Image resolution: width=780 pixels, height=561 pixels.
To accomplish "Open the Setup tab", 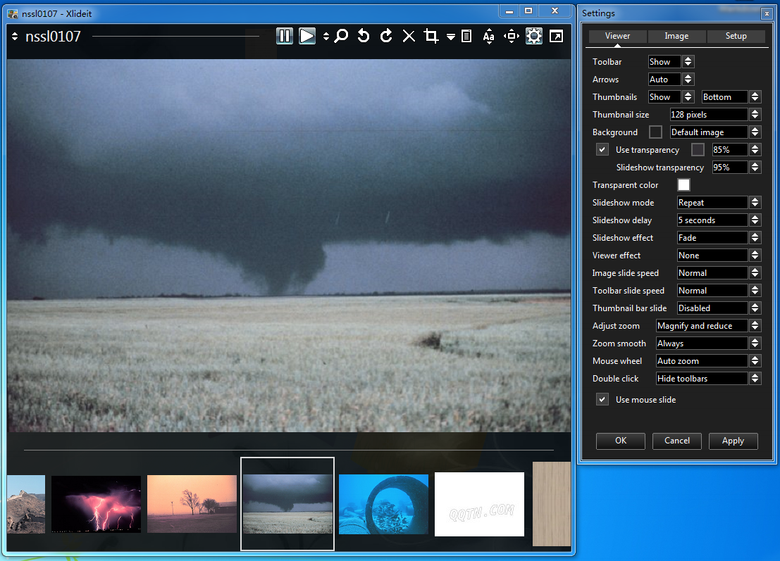I will click(736, 36).
